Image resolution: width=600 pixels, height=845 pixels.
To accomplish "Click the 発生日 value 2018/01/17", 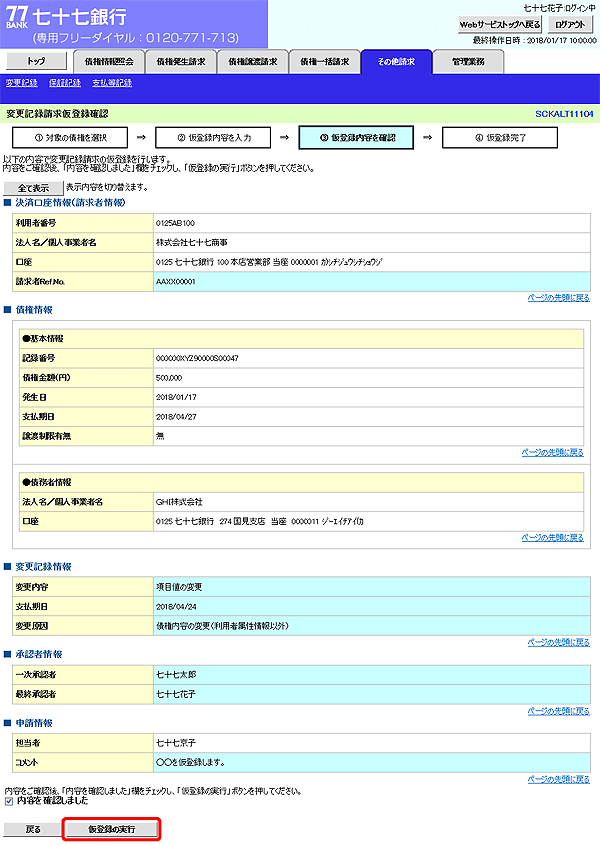I will tap(176, 397).
